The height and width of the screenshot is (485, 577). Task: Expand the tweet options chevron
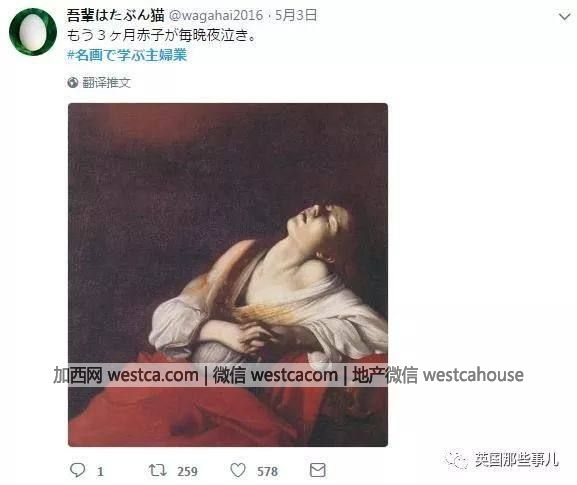[x=564, y=17]
